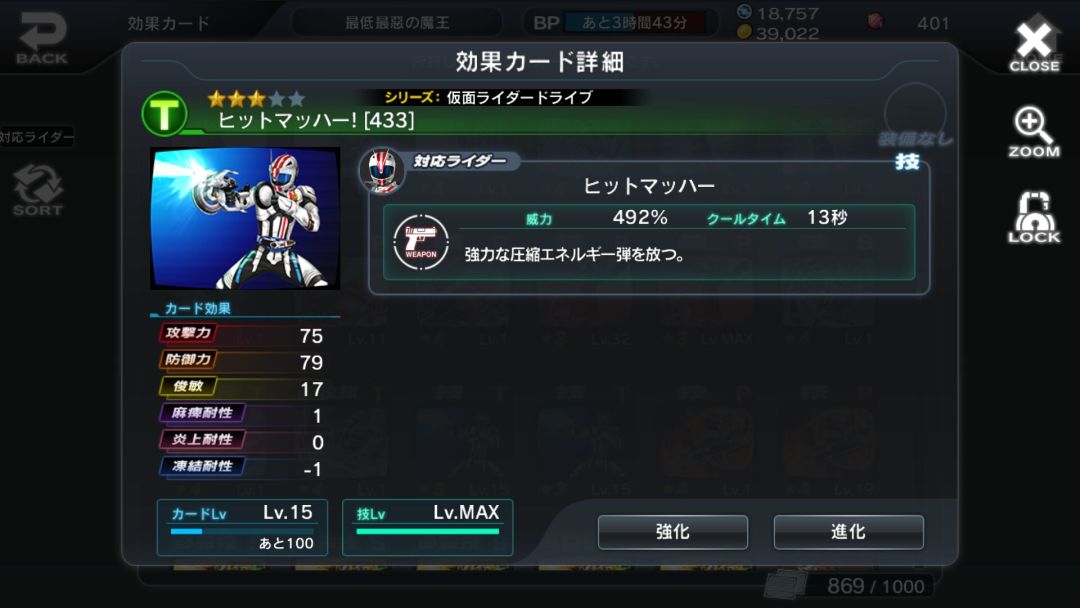This screenshot has height=608, width=1080.
Task: Open the SORT icon on sidebar
Action: click(38, 190)
